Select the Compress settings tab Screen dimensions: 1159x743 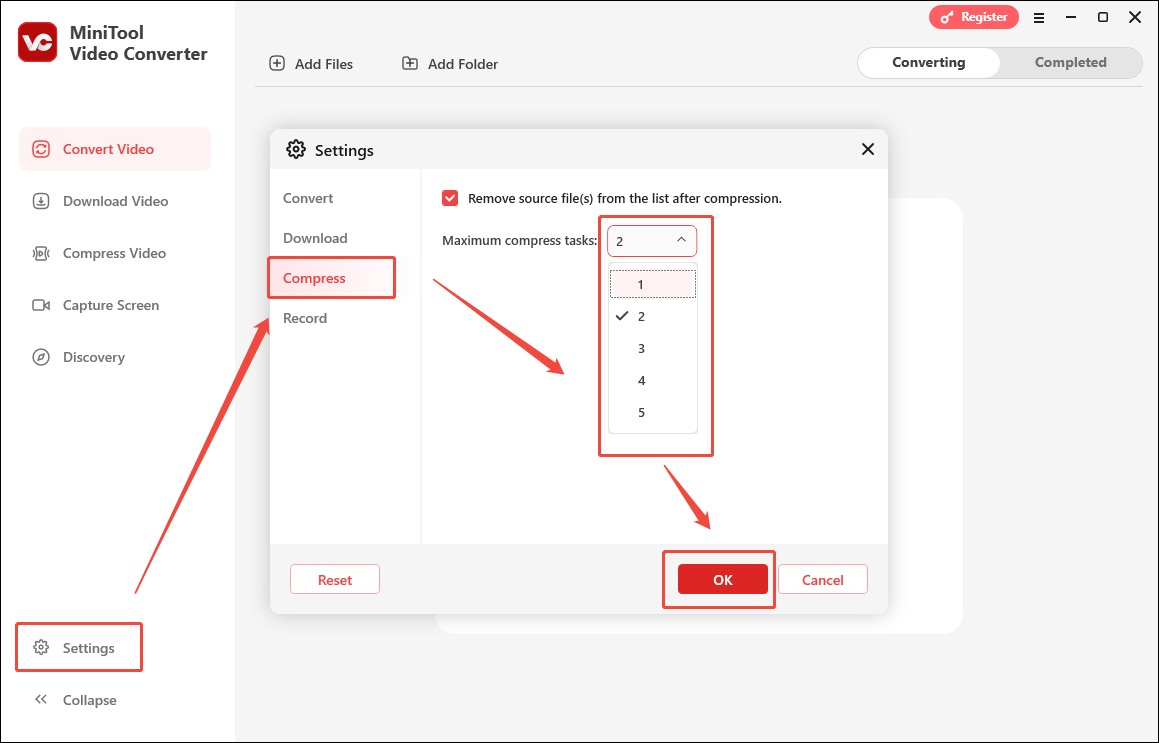[332, 278]
